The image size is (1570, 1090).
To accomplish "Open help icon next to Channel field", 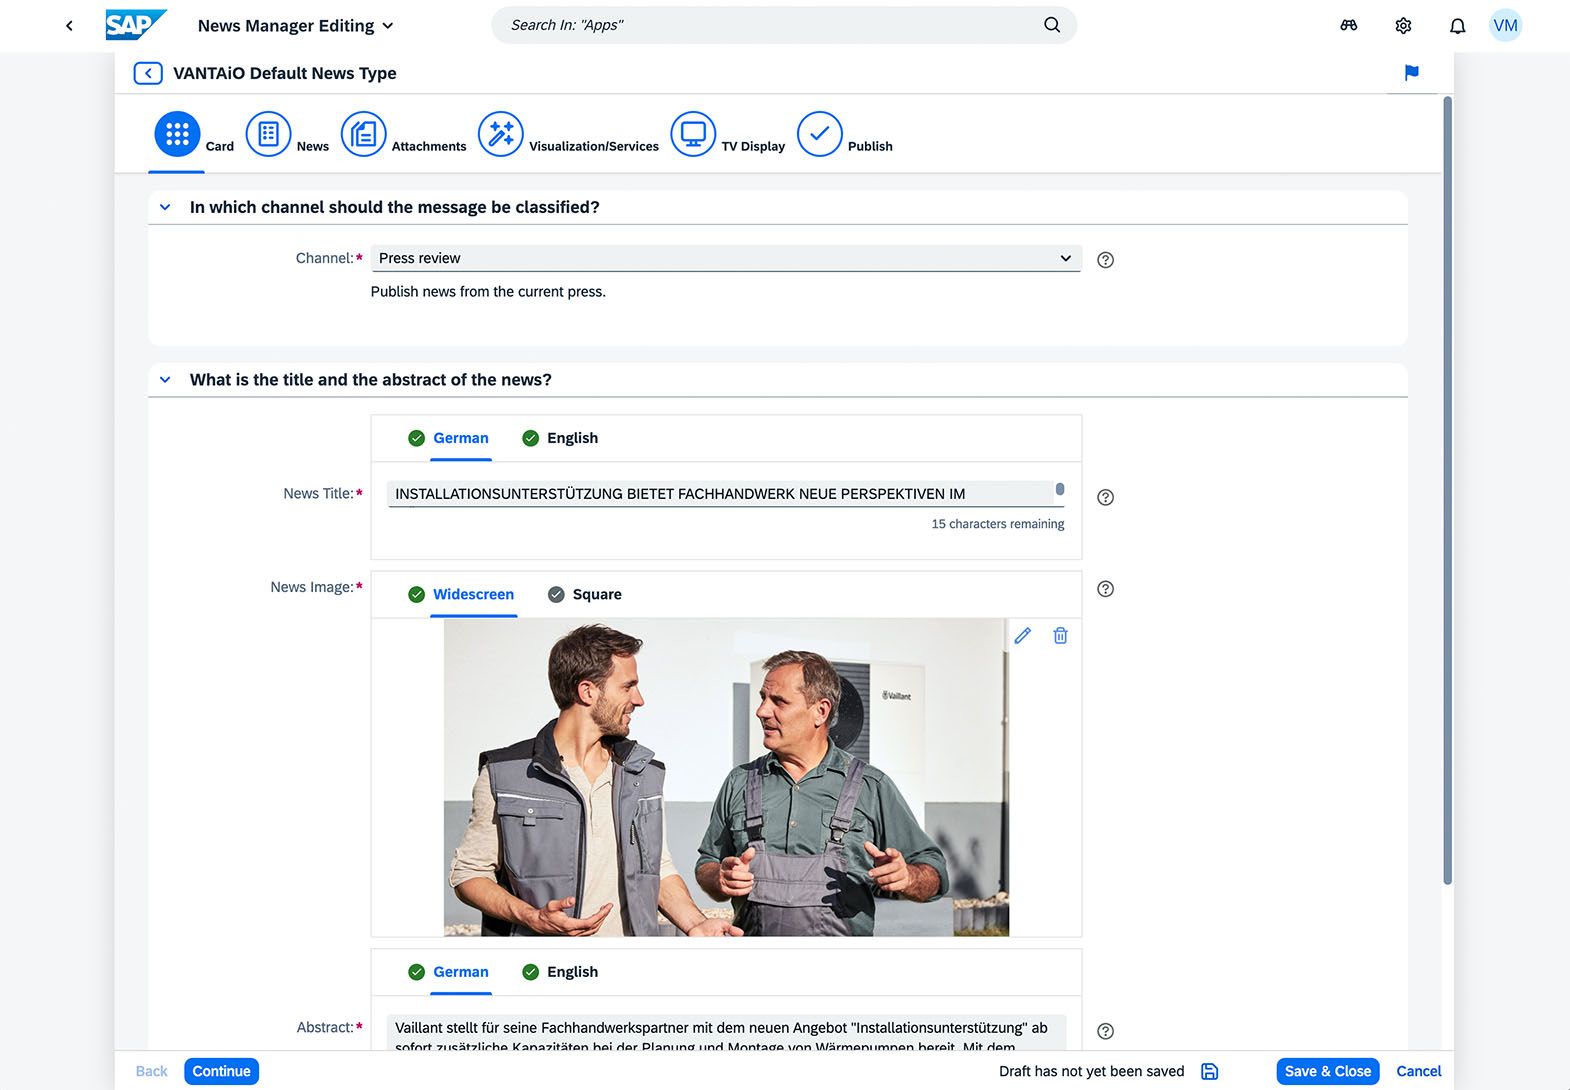I will coord(1105,260).
